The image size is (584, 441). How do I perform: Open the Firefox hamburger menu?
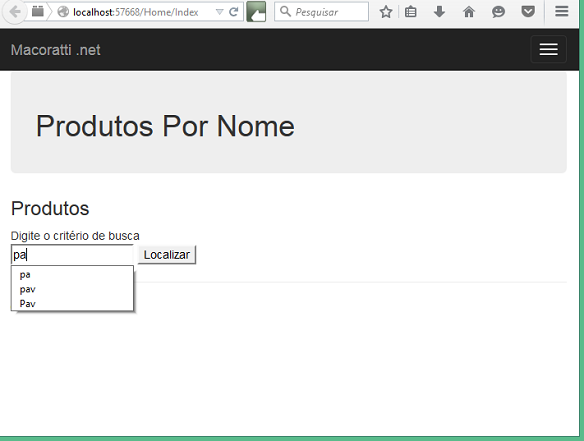tap(561, 12)
